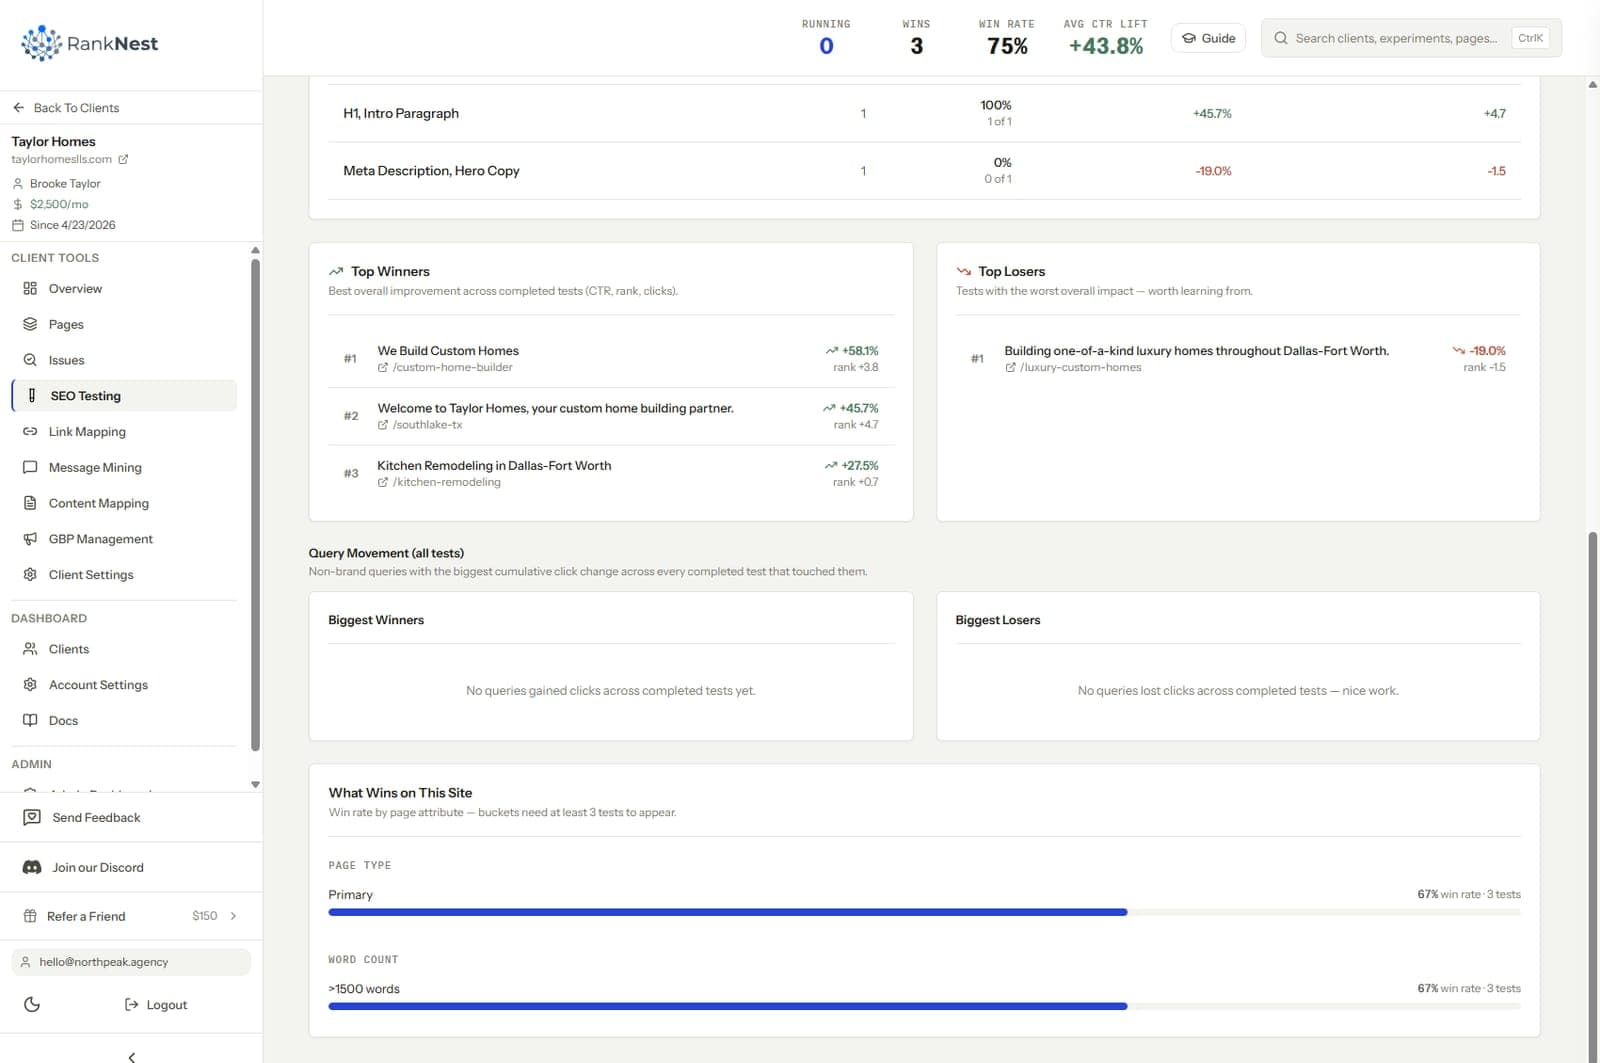
Task: Select the We Build Custom Homes winner row
Action: click(x=611, y=359)
